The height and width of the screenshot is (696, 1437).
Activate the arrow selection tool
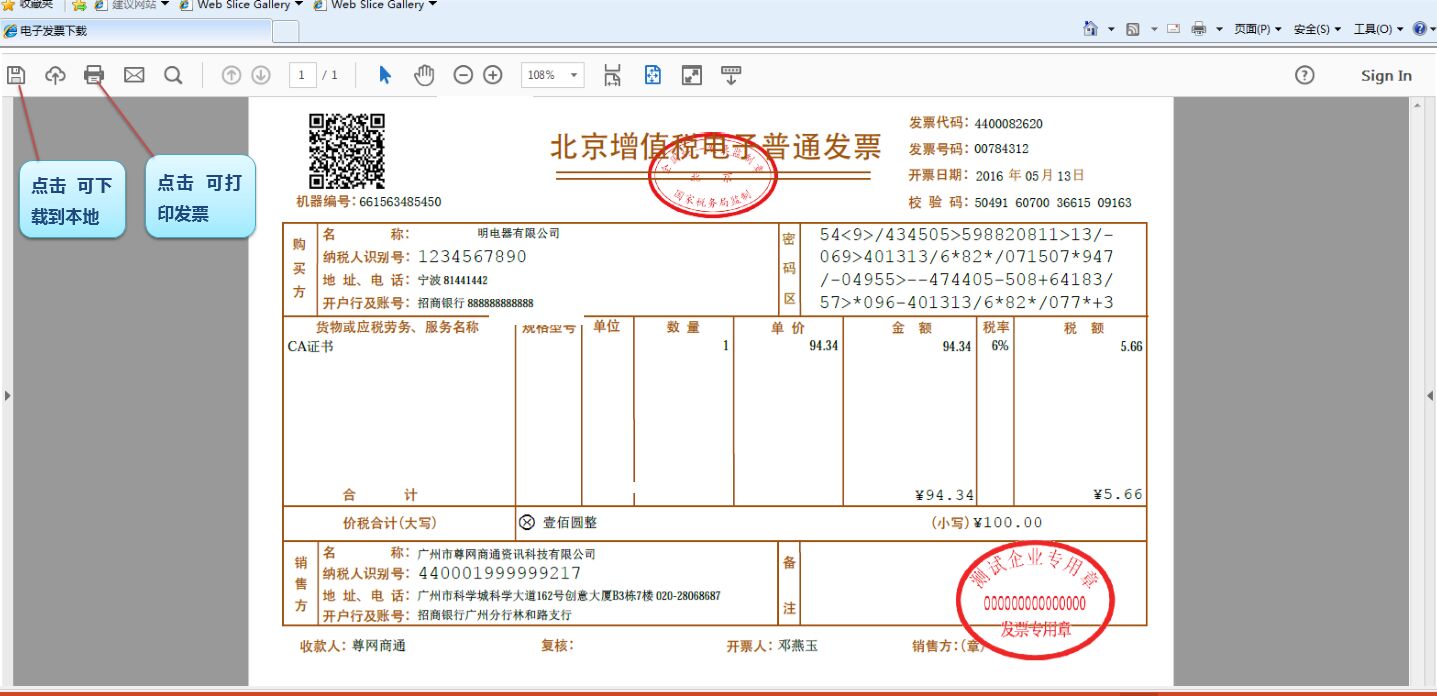click(386, 75)
